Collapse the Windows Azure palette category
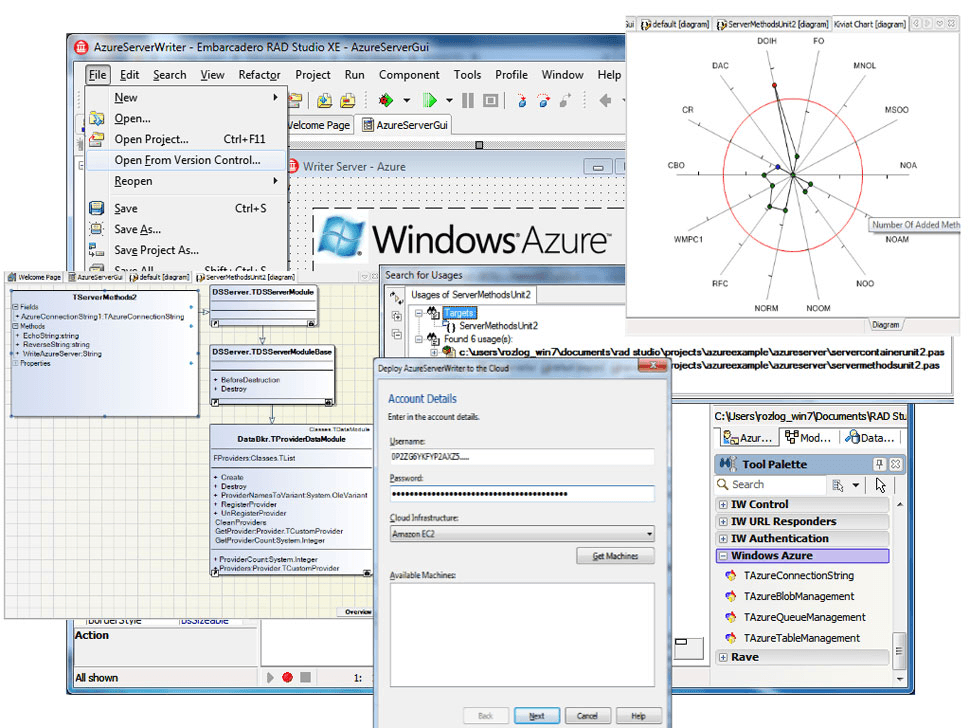The height and width of the screenshot is (728, 970). [723, 556]
